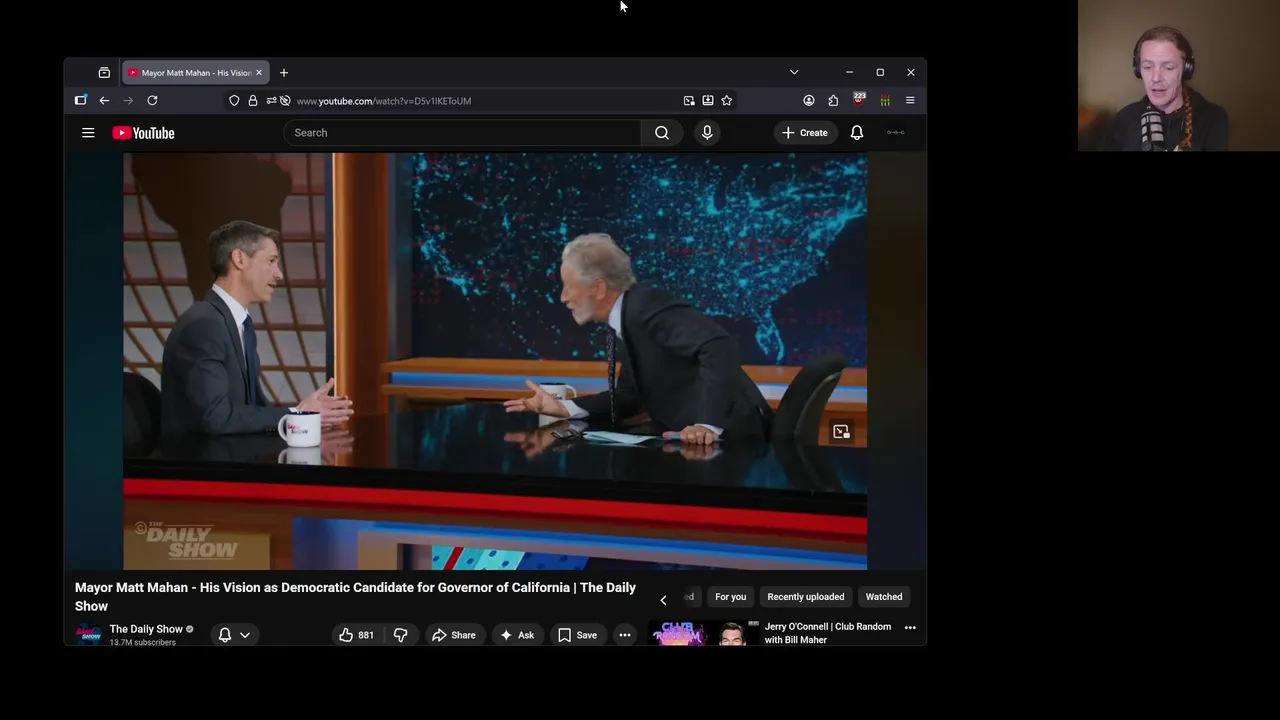Open options for Club Random video

(x=910, y=628)
